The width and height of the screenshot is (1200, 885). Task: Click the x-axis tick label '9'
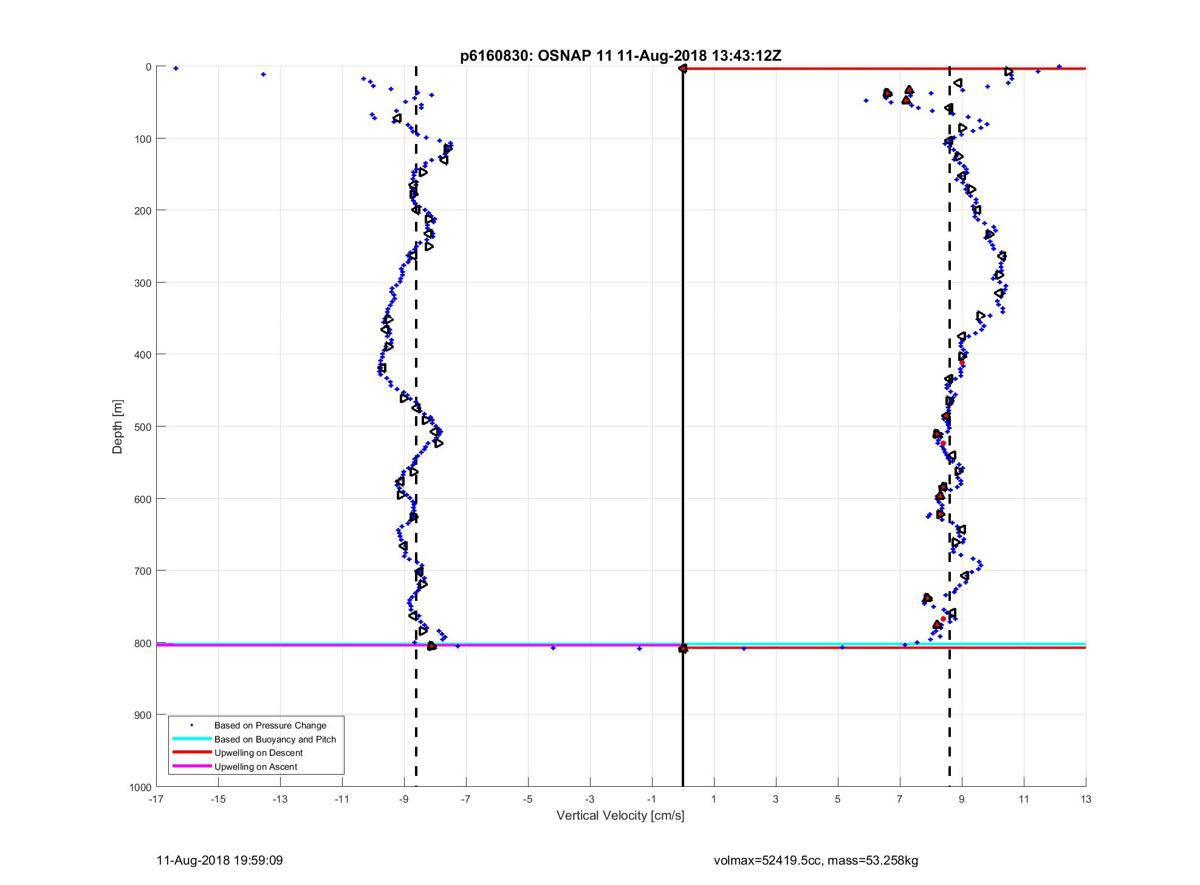[962, 799]
